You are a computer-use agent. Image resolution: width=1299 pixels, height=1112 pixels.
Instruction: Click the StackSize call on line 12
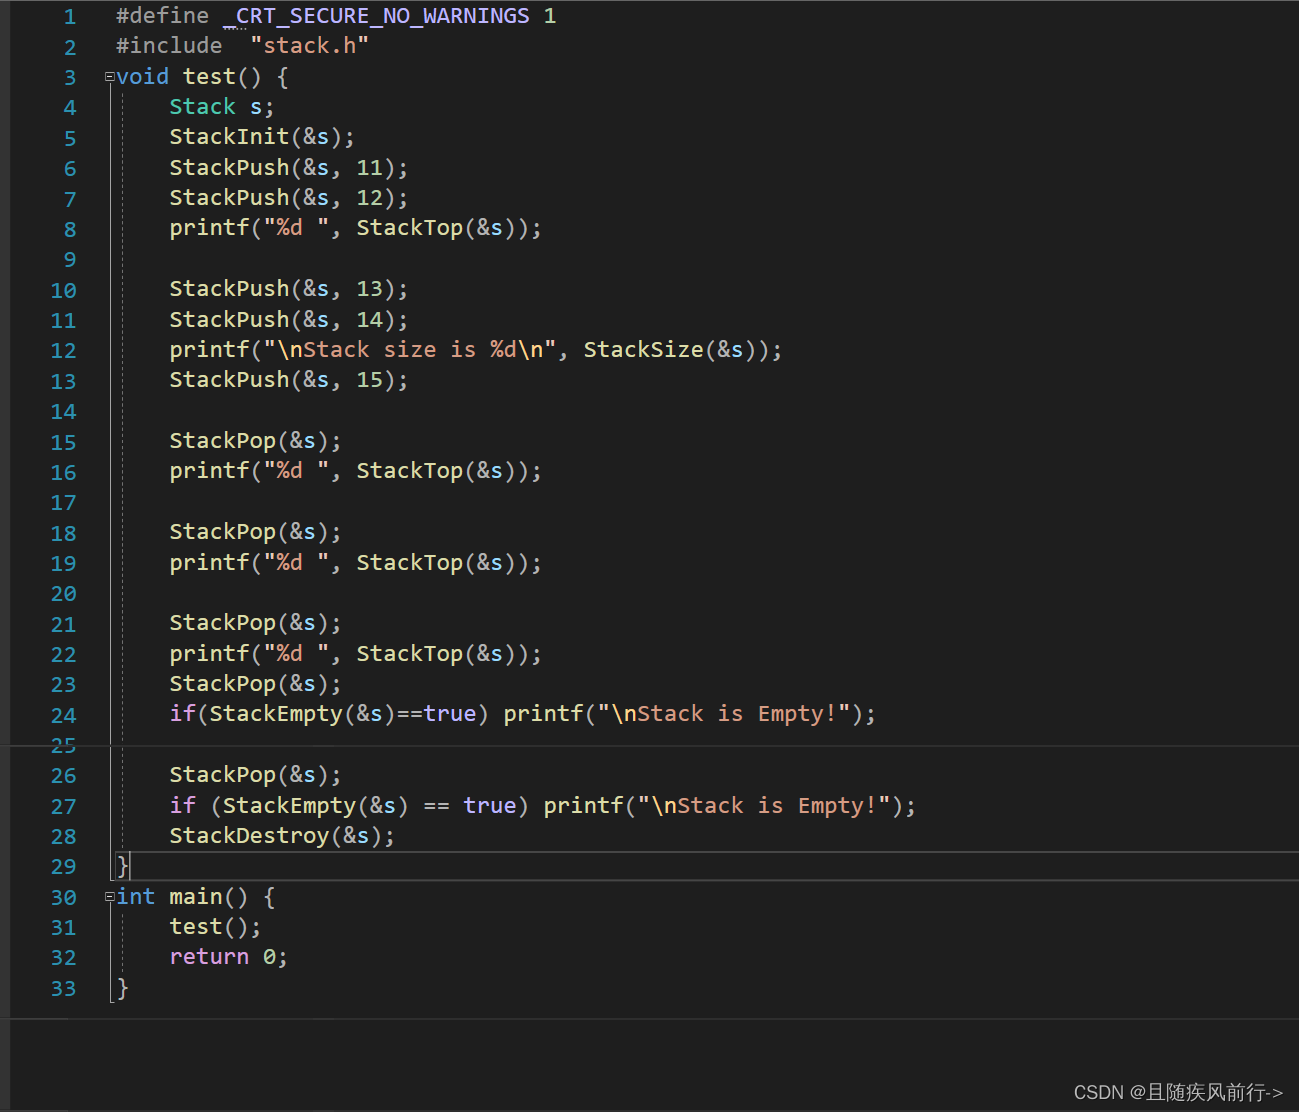pyautogui.click(x=643, y=350)
